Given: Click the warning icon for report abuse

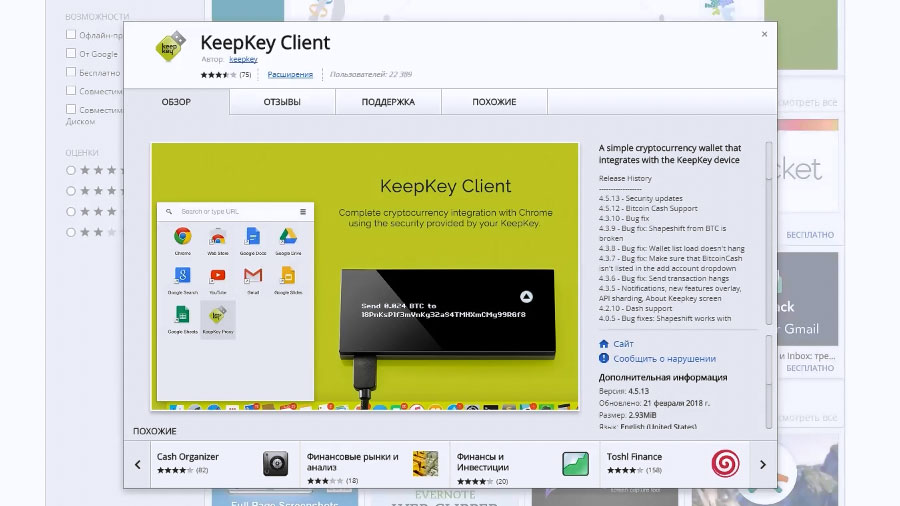Looking at the screenshot, I should tap(604, 358).
